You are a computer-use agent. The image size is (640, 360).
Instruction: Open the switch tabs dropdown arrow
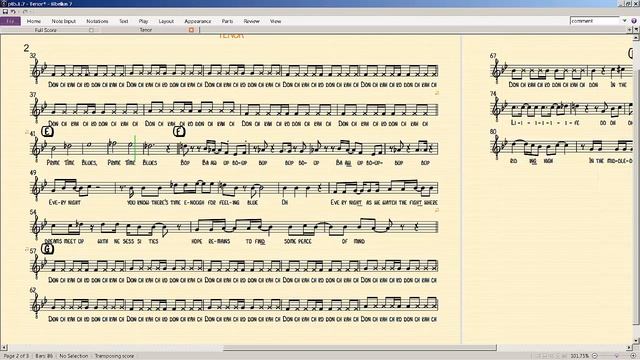[x=637, y=30]
